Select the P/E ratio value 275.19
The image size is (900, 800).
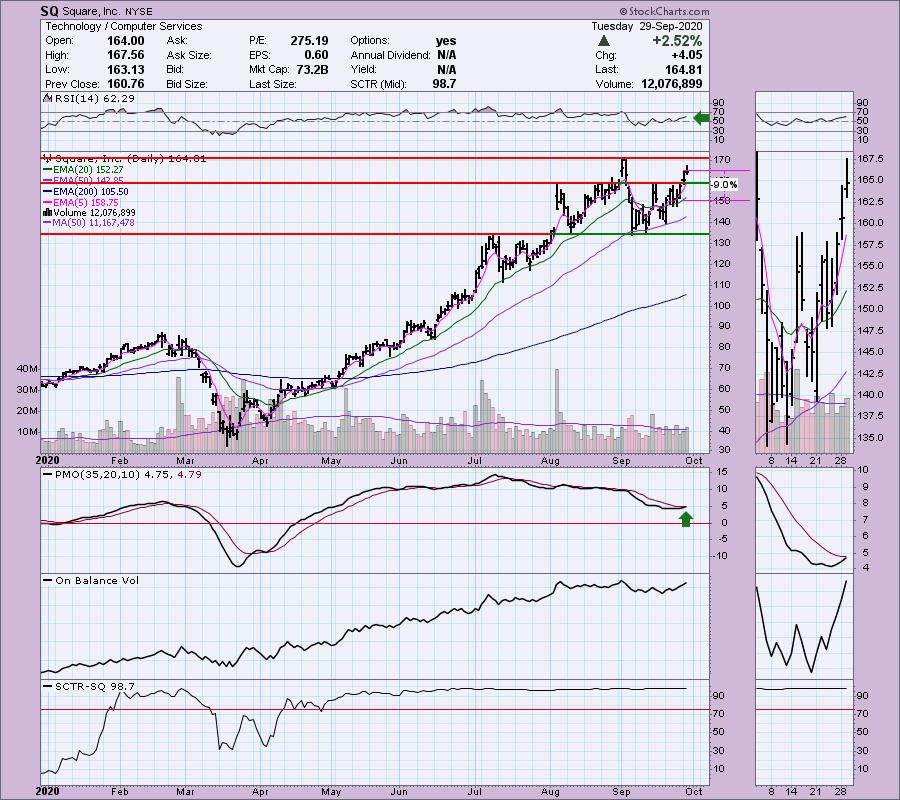[309, 41]
